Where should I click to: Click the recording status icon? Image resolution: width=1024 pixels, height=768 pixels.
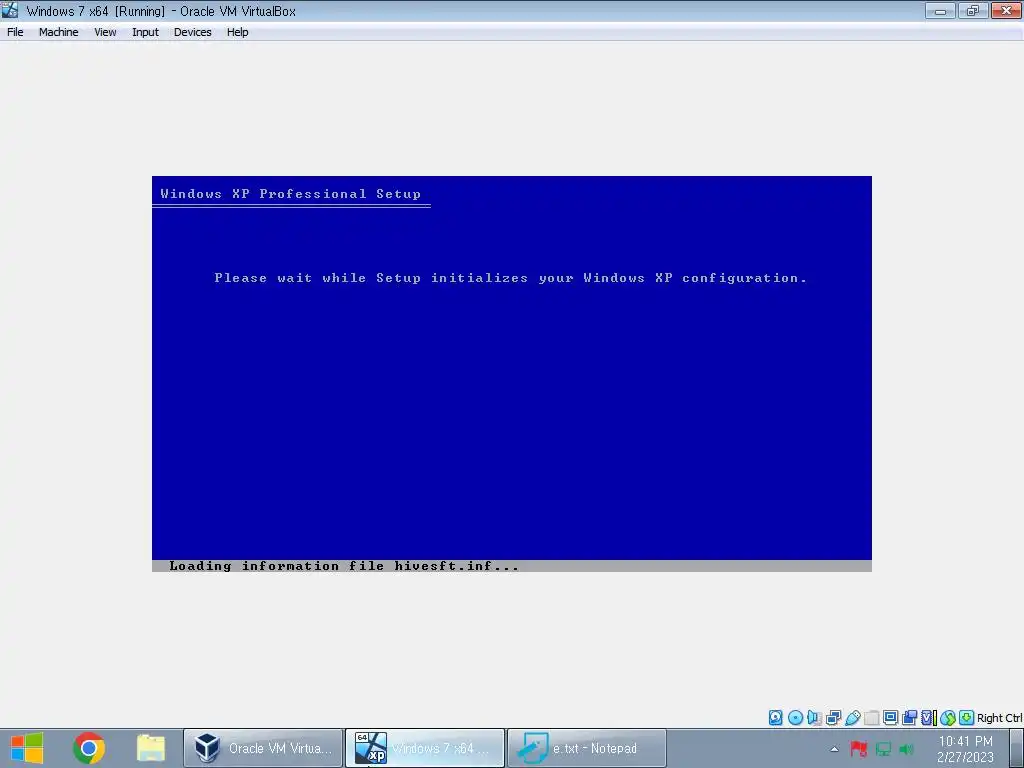909,718
